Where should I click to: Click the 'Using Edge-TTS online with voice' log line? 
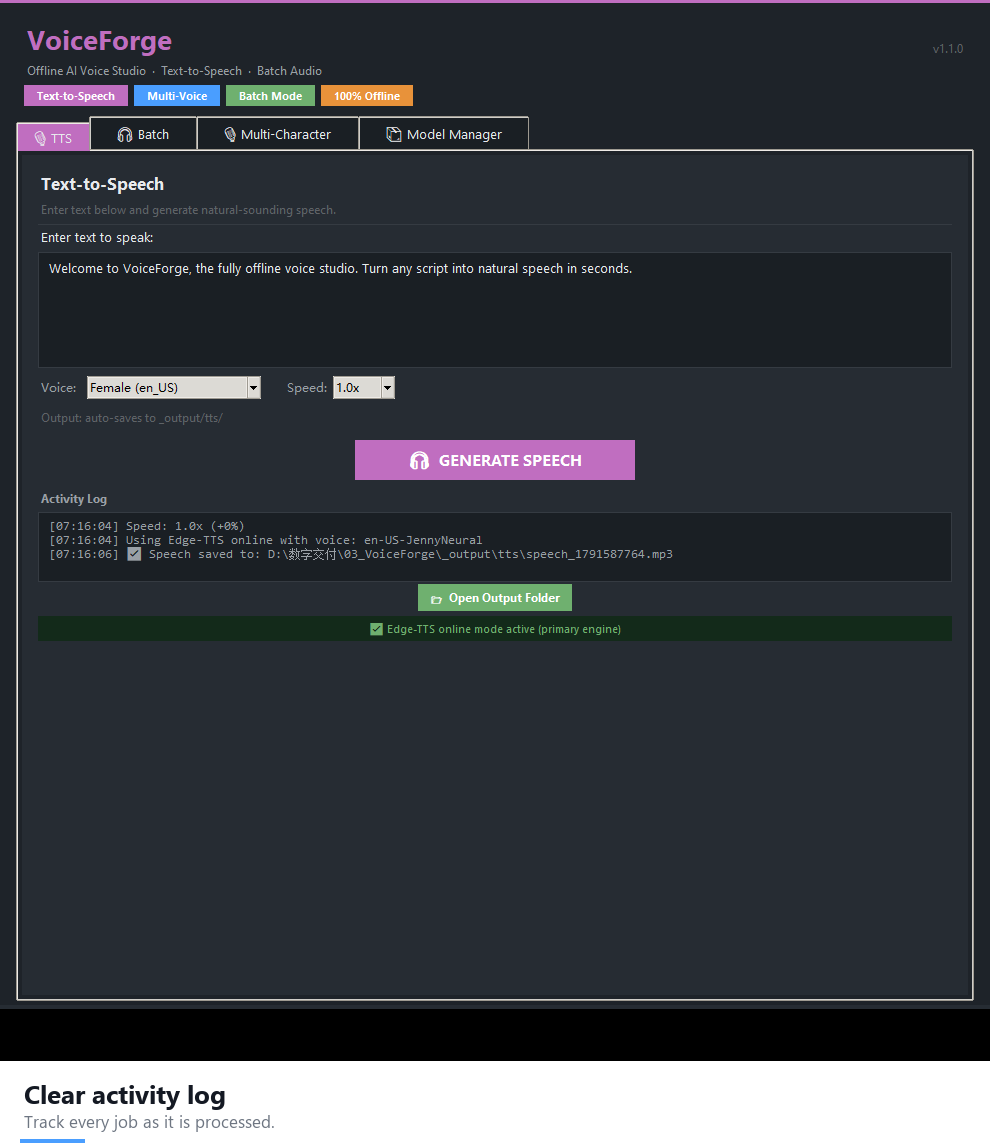point(266,540)
